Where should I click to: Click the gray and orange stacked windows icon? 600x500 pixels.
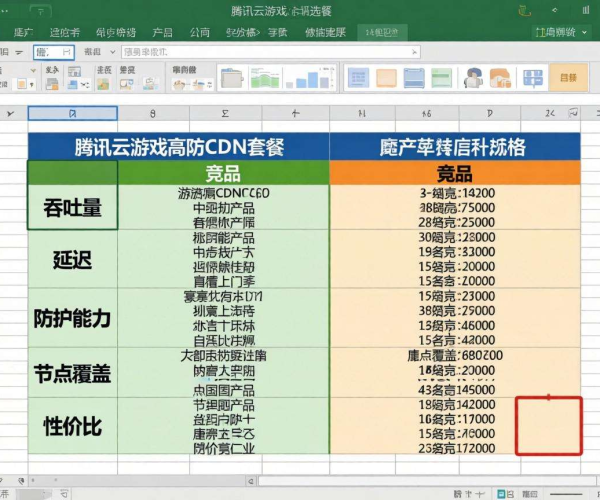coord(52,84)
